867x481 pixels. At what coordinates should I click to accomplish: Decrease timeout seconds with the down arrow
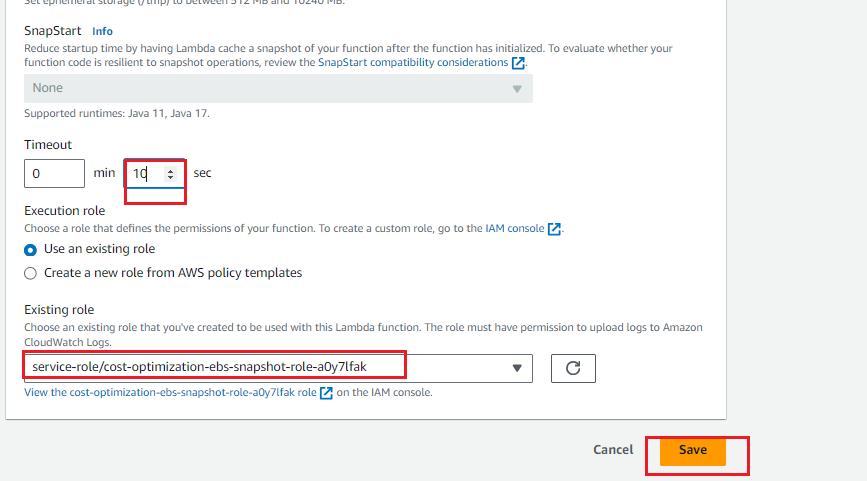point(170,177)
